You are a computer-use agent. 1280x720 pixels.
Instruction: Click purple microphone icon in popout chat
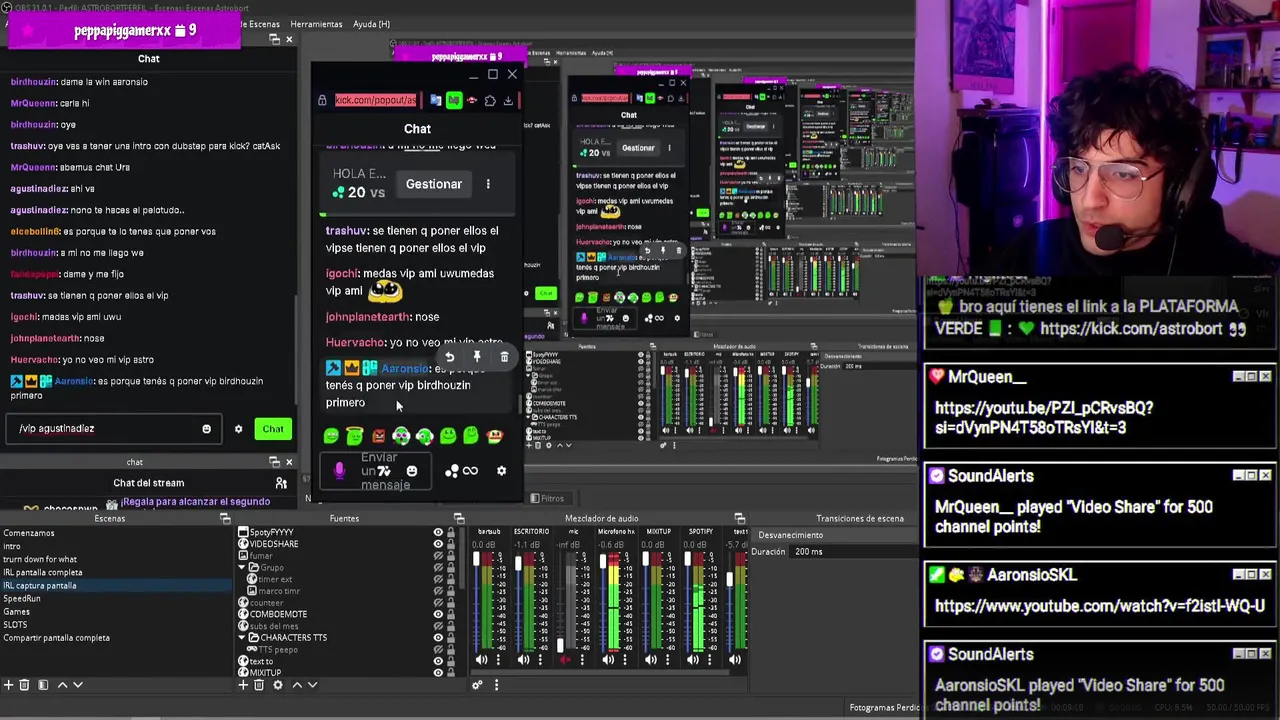coord(339,471)
